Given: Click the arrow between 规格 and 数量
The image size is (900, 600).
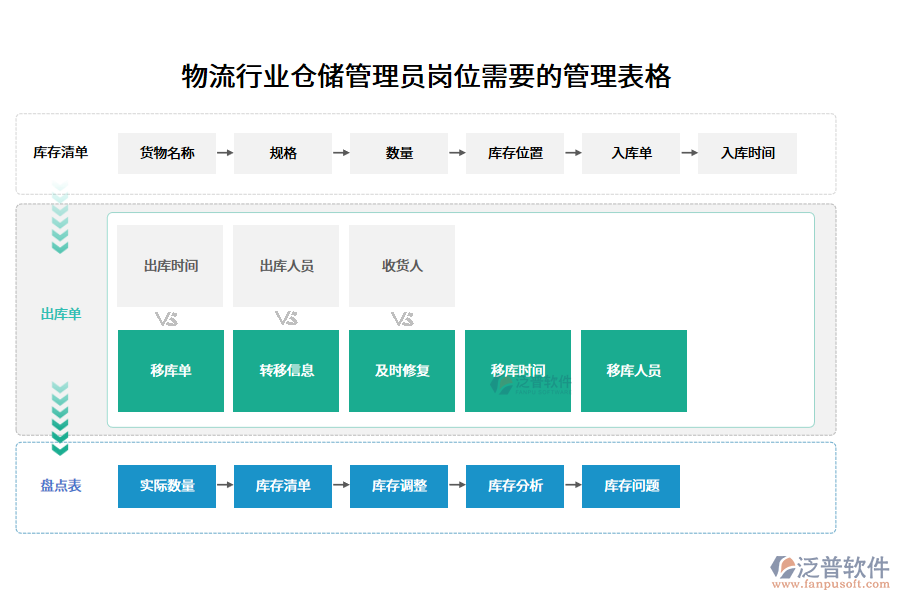Looking at the screenshot, I should [x=342, y=153].
